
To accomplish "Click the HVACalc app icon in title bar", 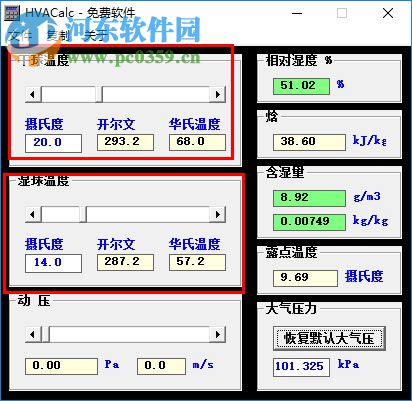I will tap(12, 13).
